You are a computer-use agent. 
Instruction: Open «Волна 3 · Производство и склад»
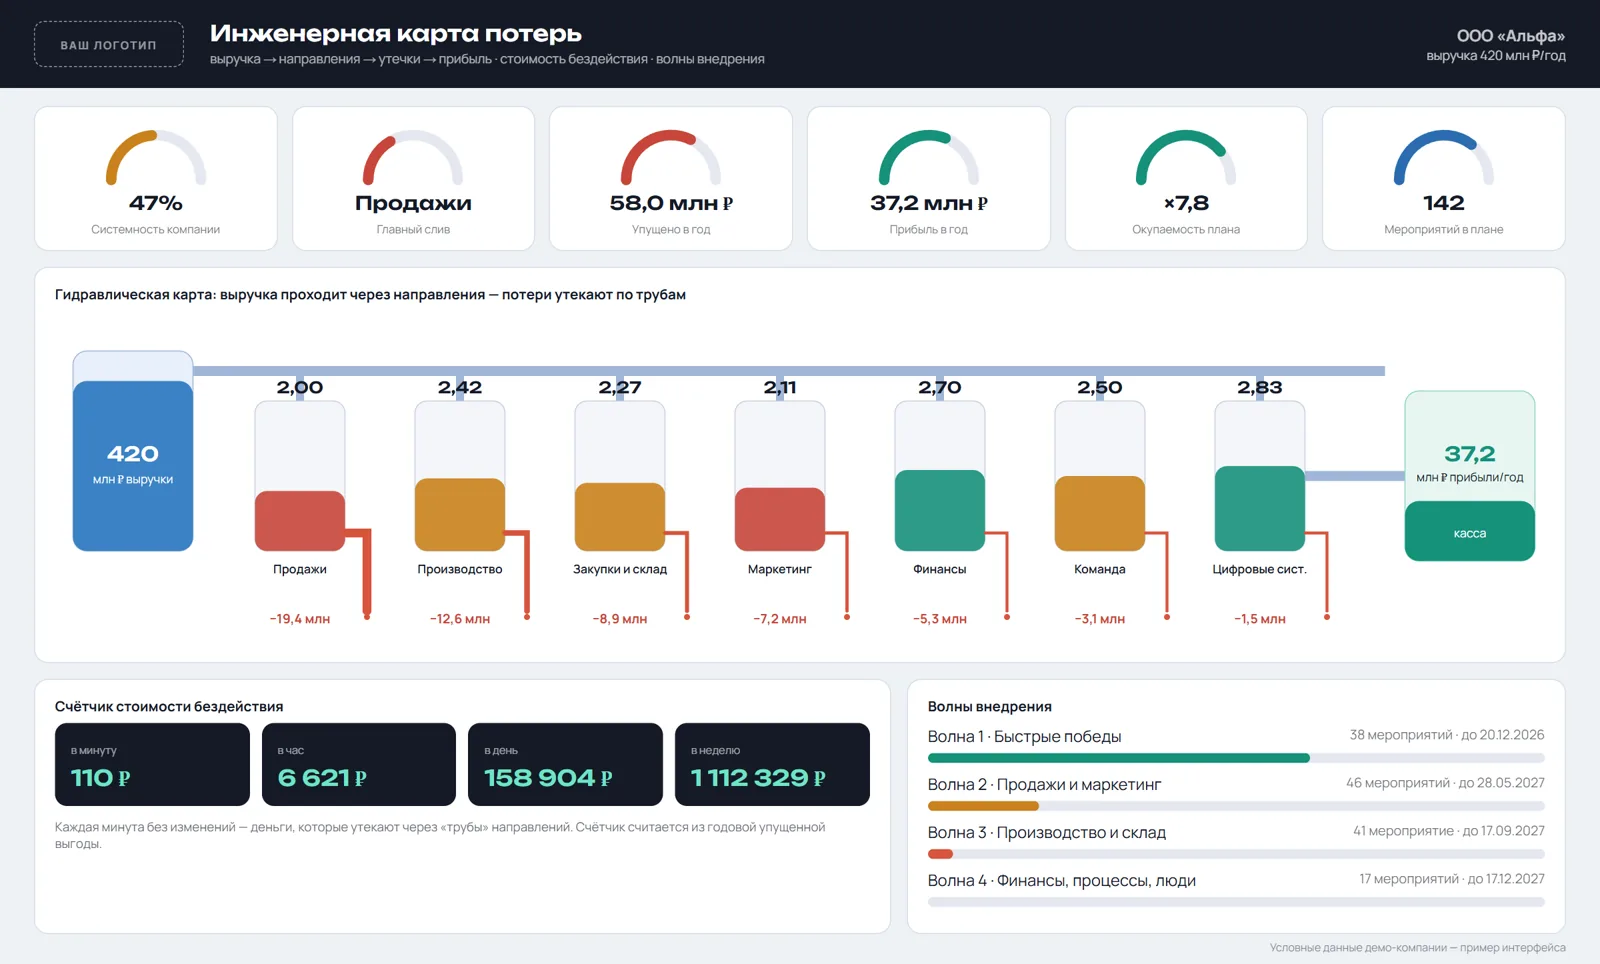point(1047,833)
